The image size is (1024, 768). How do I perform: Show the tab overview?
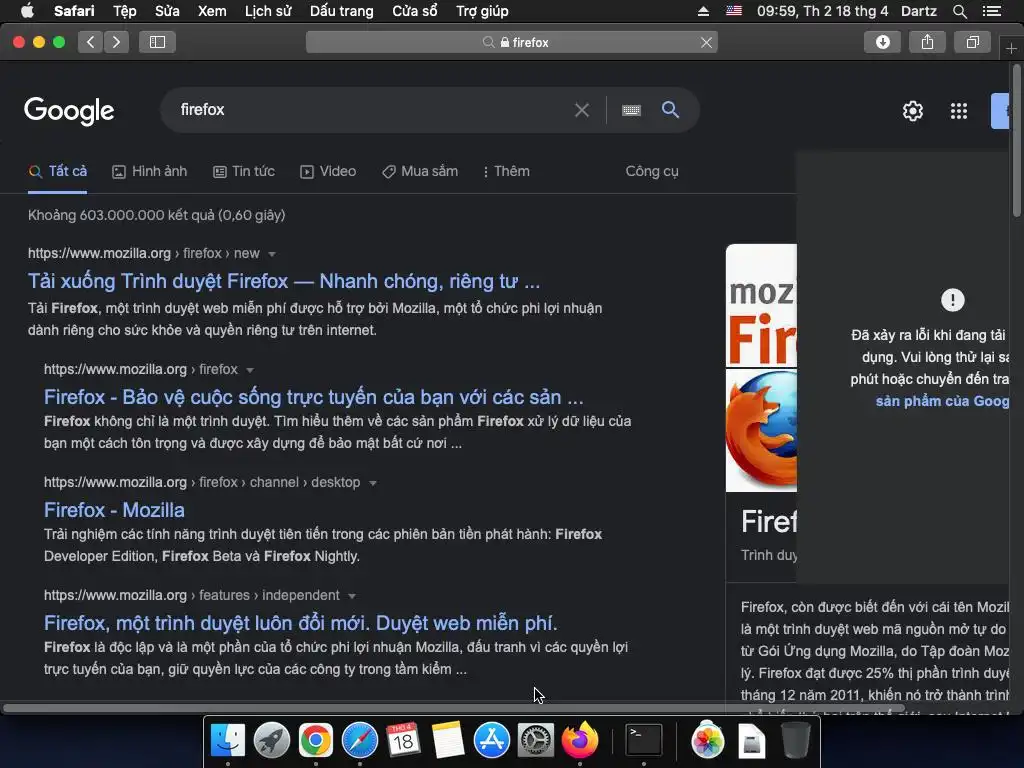(x=972, y=42)
